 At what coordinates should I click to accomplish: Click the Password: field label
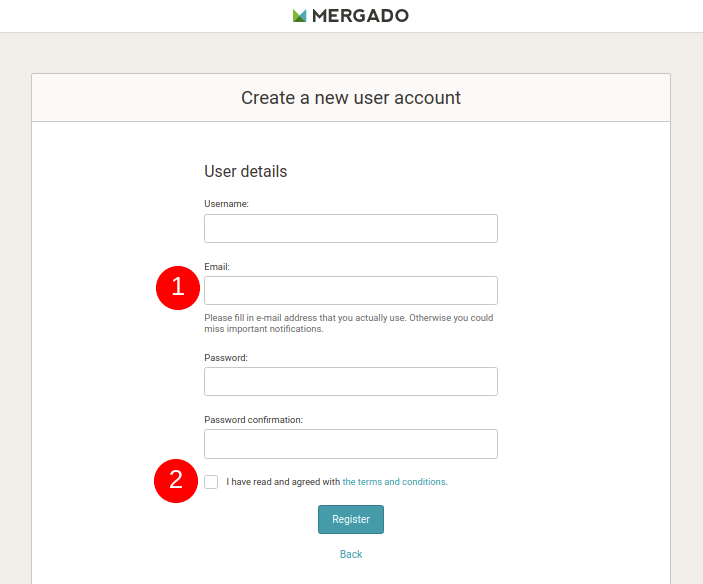click(226, 358)
